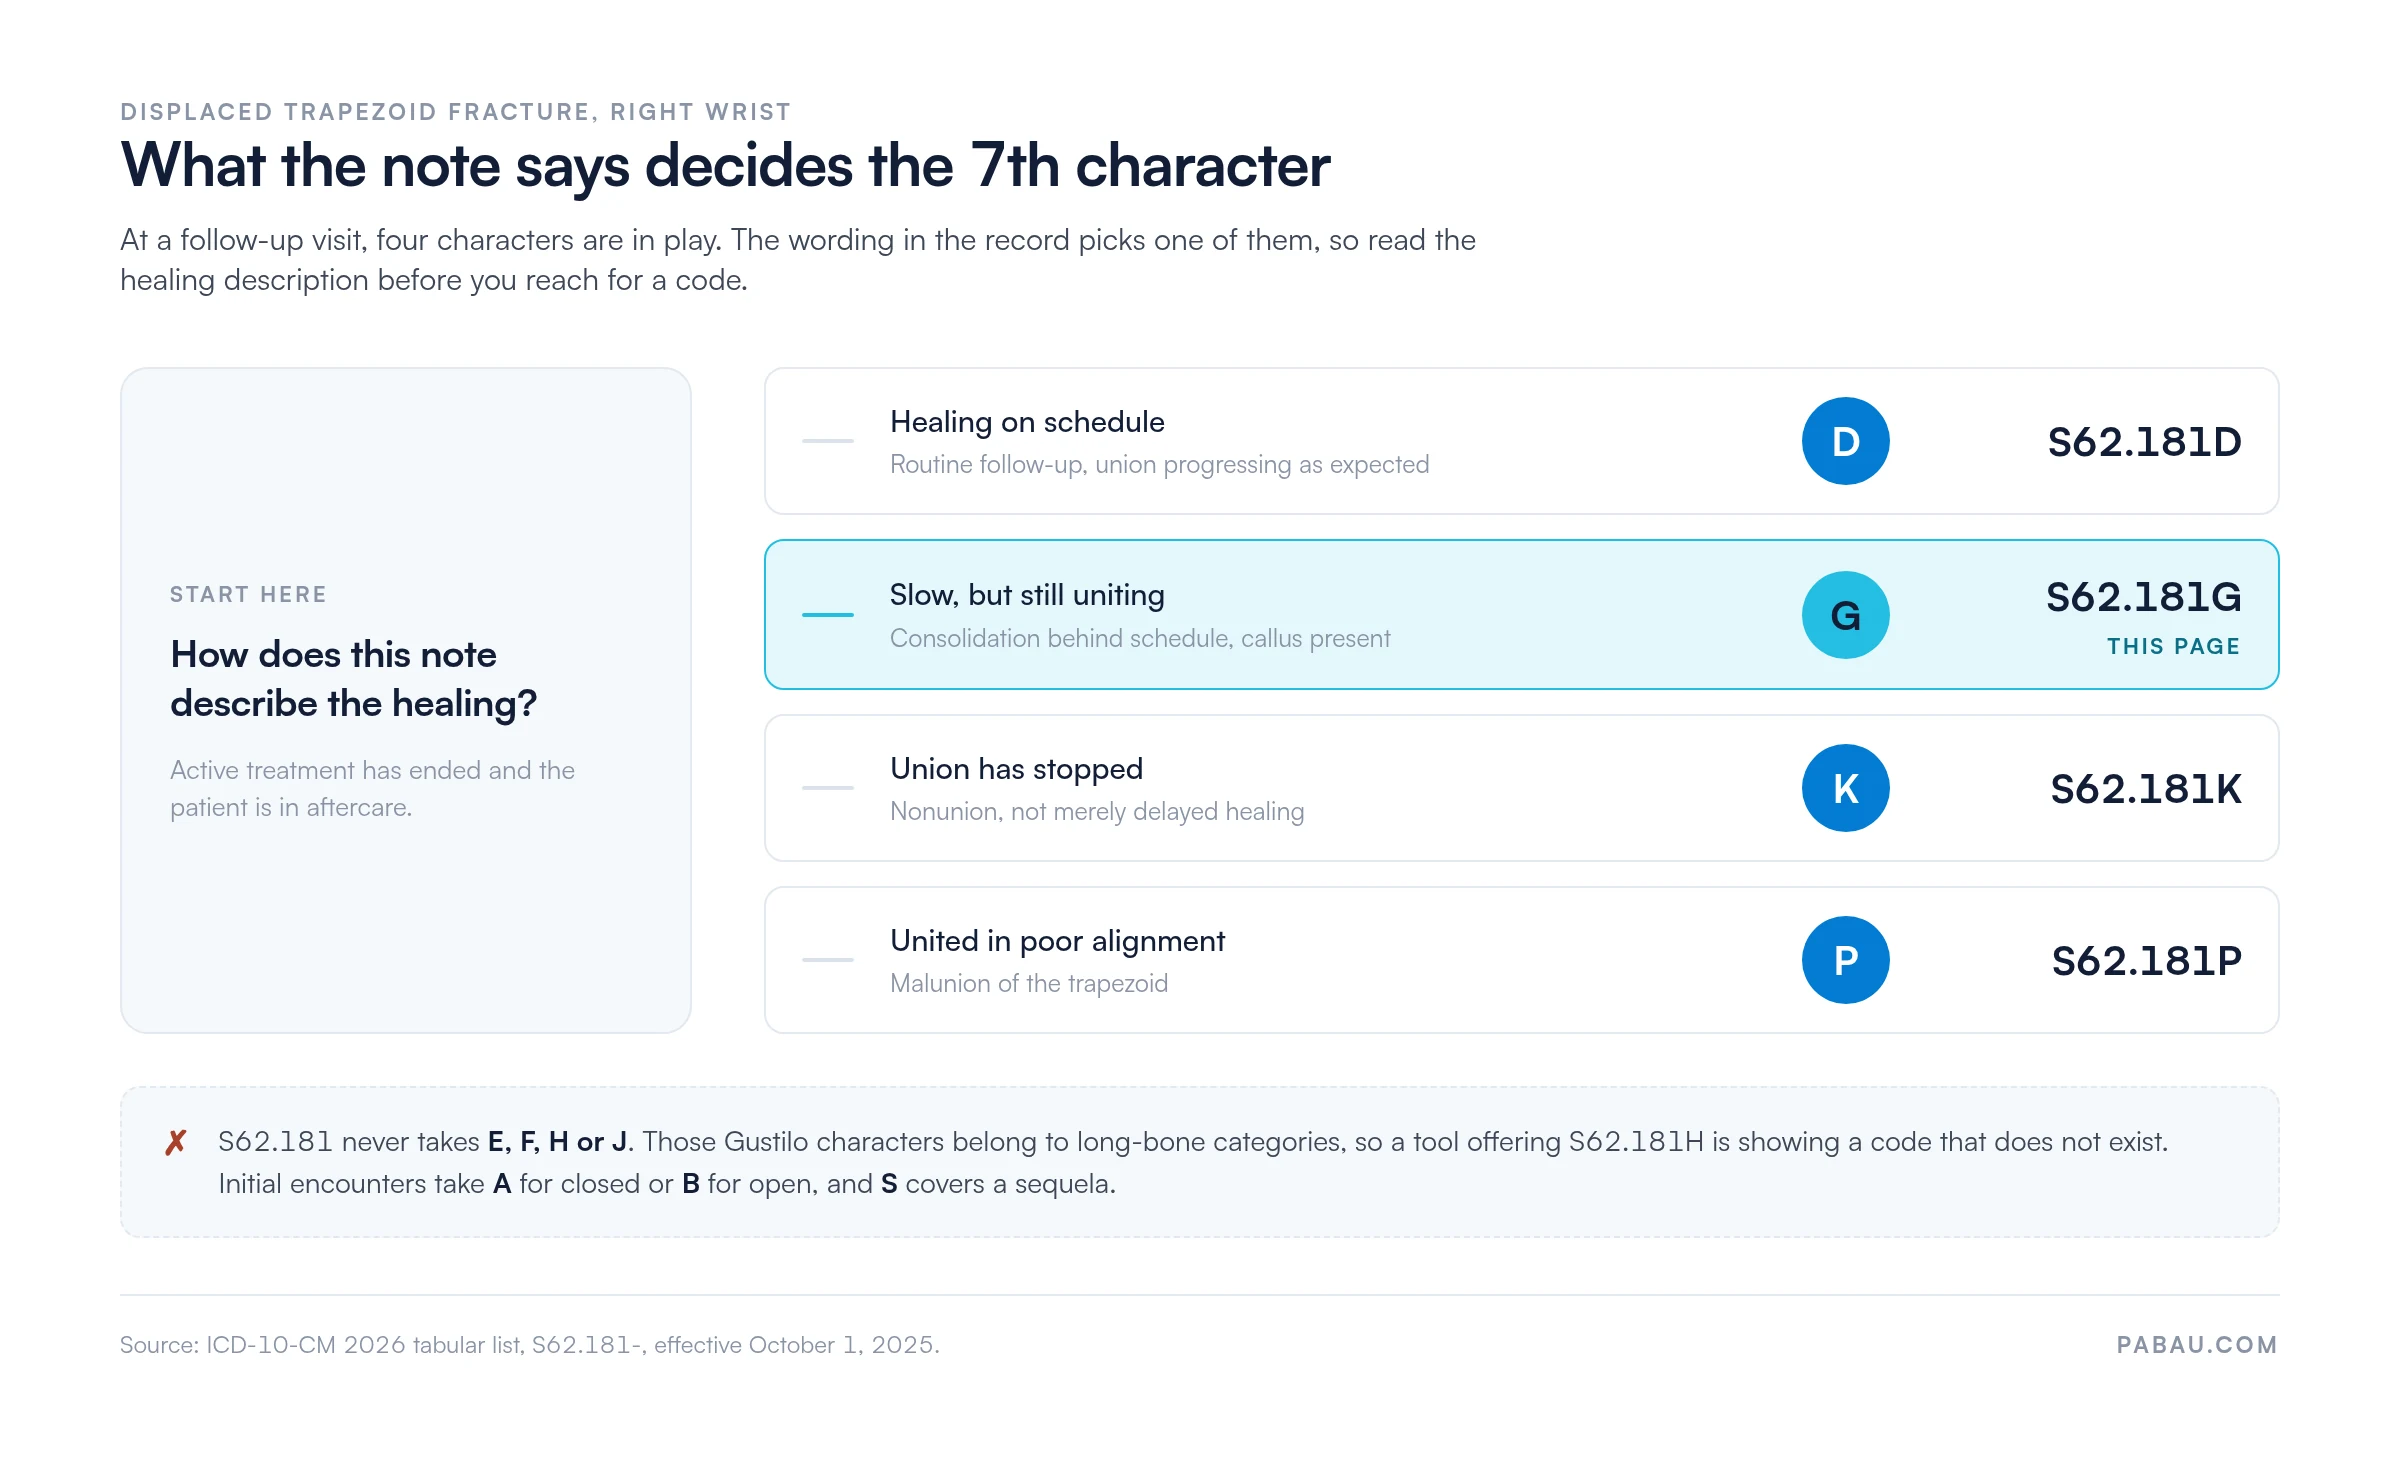Click the grey dash beside United in poor alignment
2400x1462 pixels.
pyautogui.click(x=827, y=960)
